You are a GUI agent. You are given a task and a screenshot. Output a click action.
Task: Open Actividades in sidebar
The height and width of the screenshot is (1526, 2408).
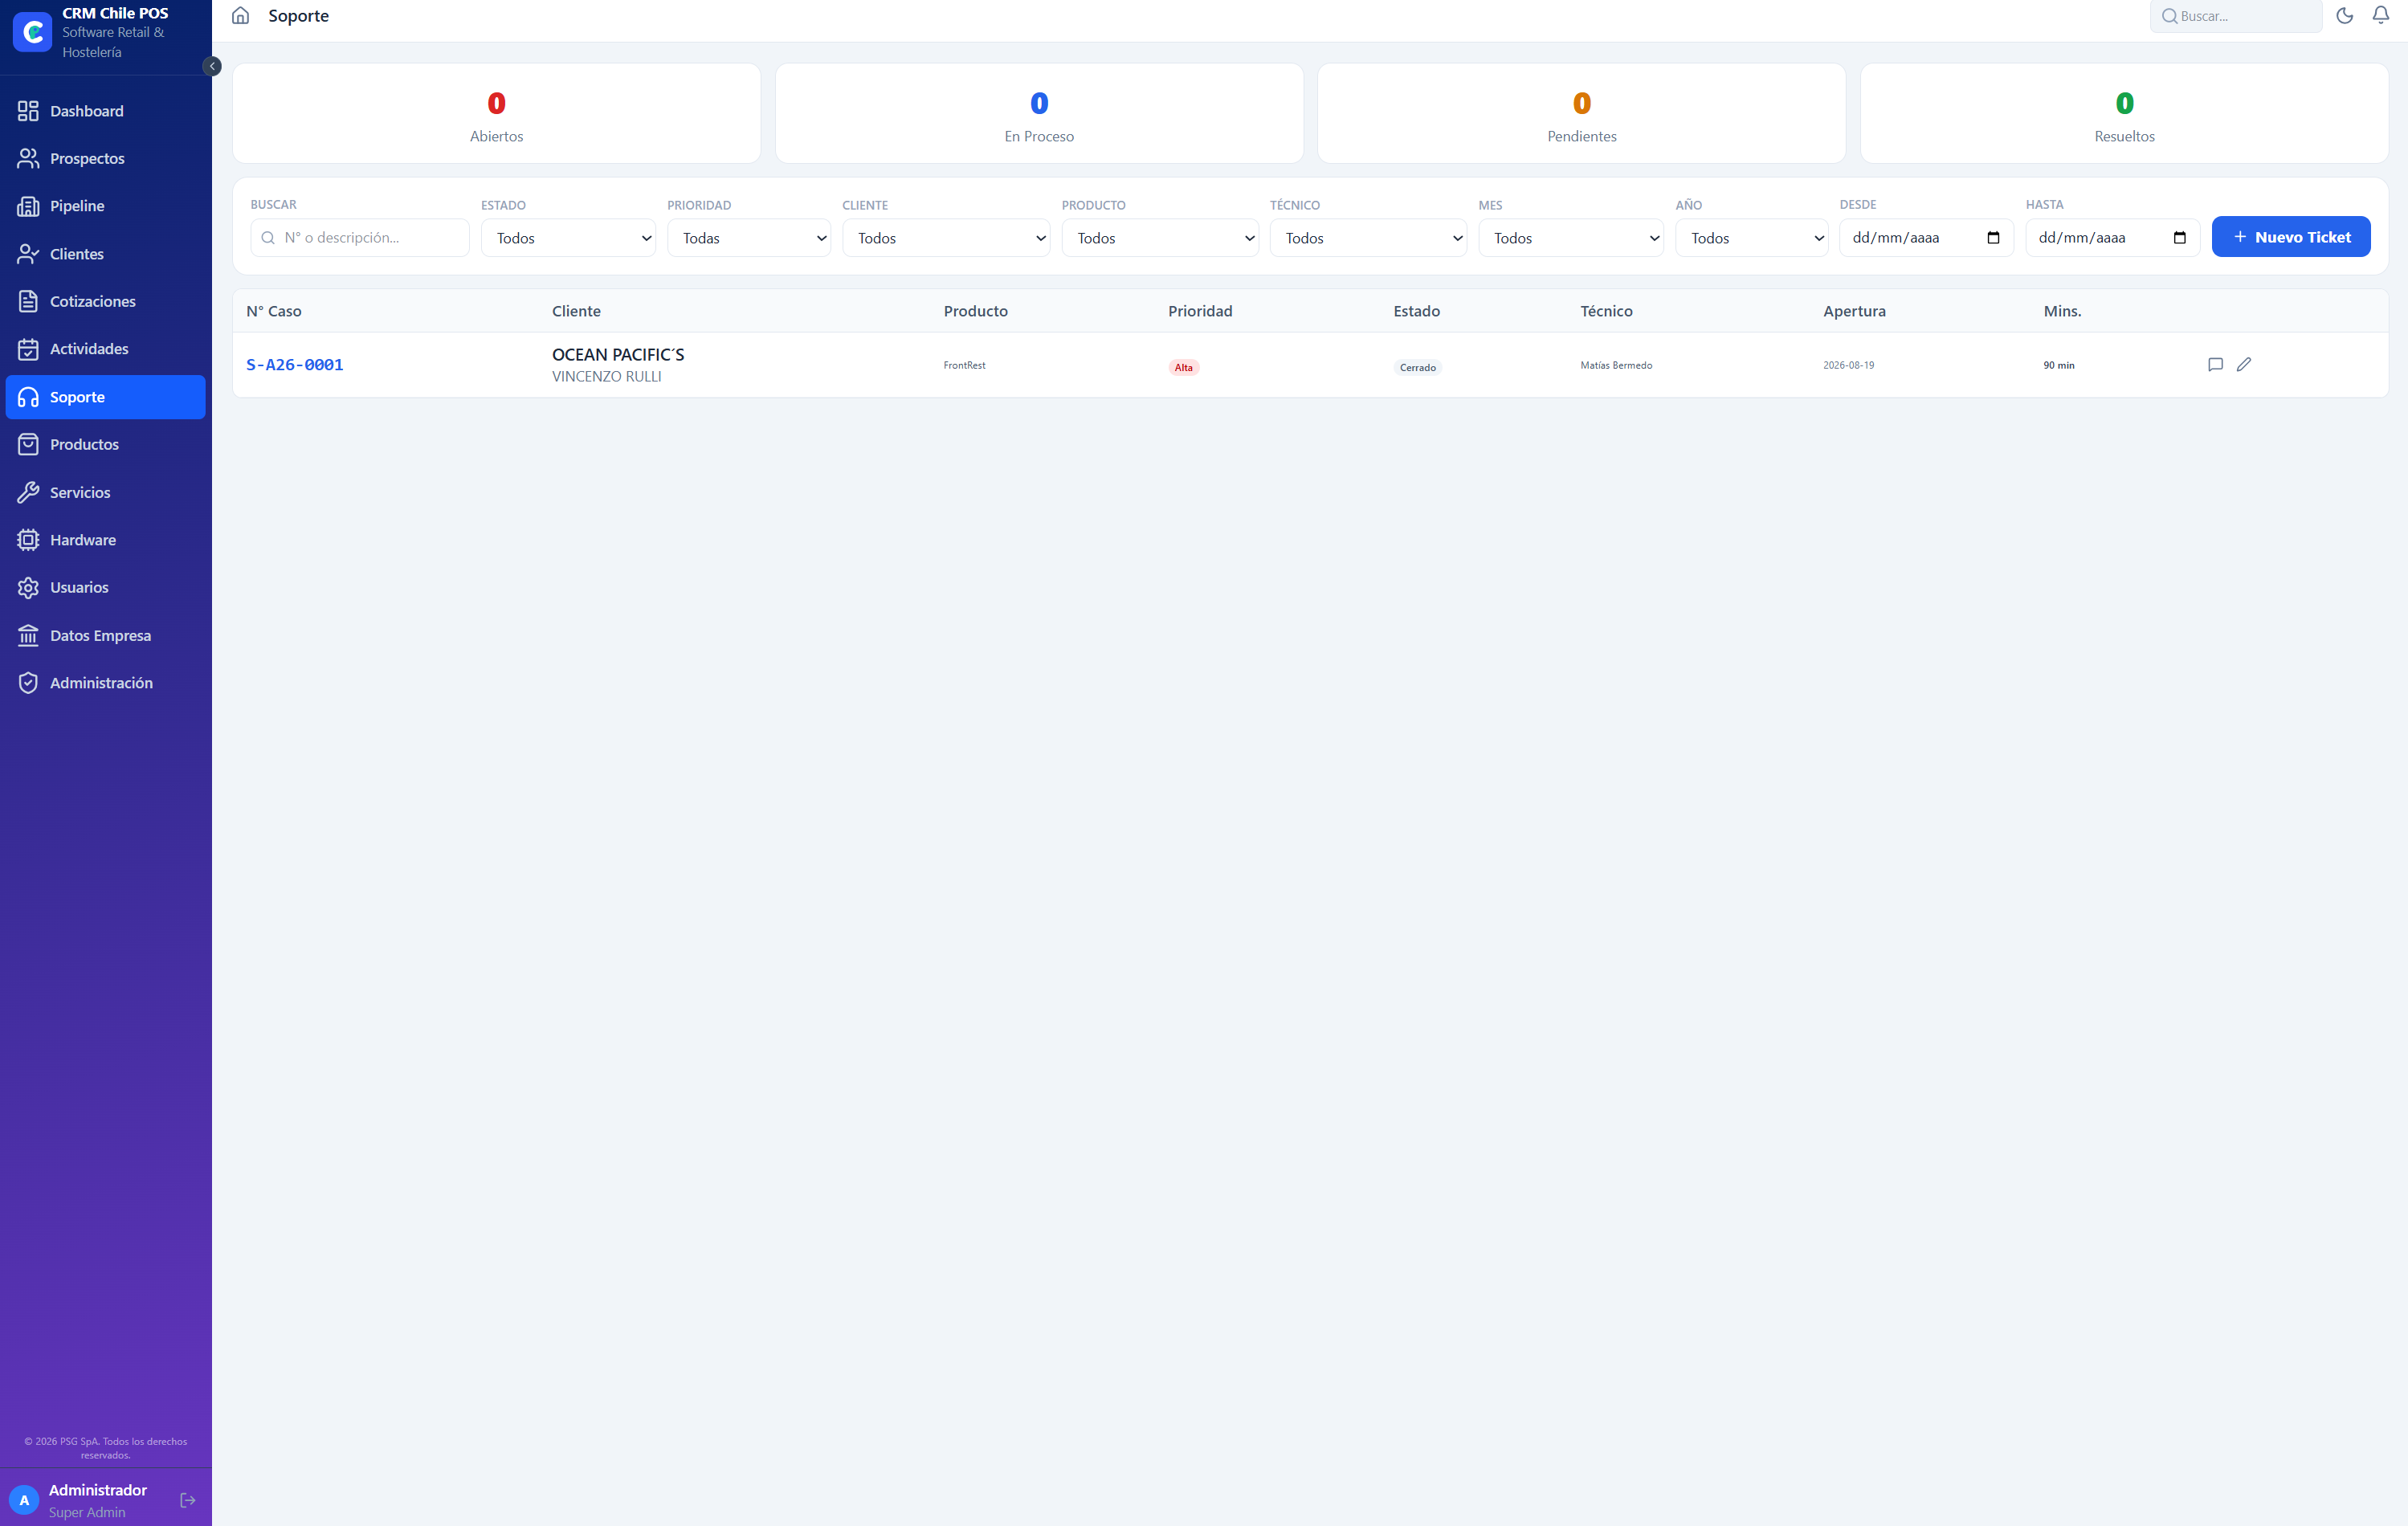106,349
